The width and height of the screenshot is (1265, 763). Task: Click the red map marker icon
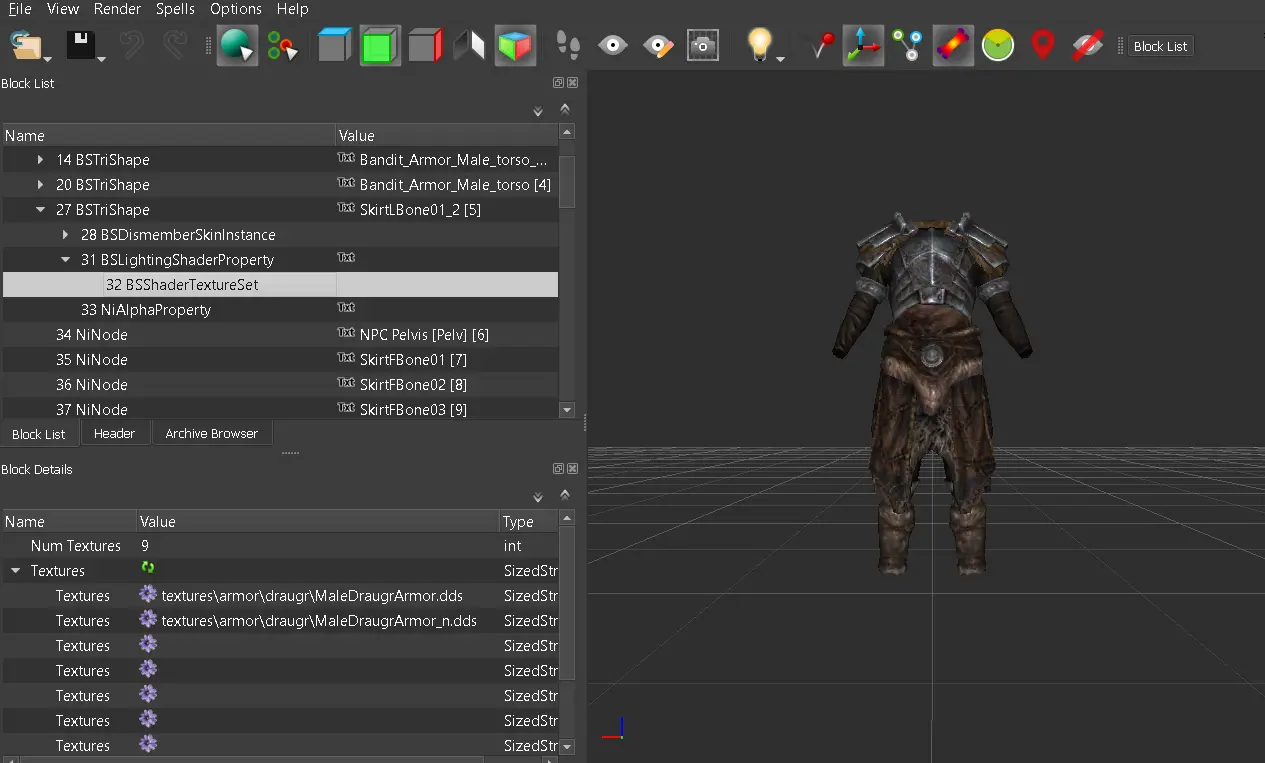click(1043, 45)
